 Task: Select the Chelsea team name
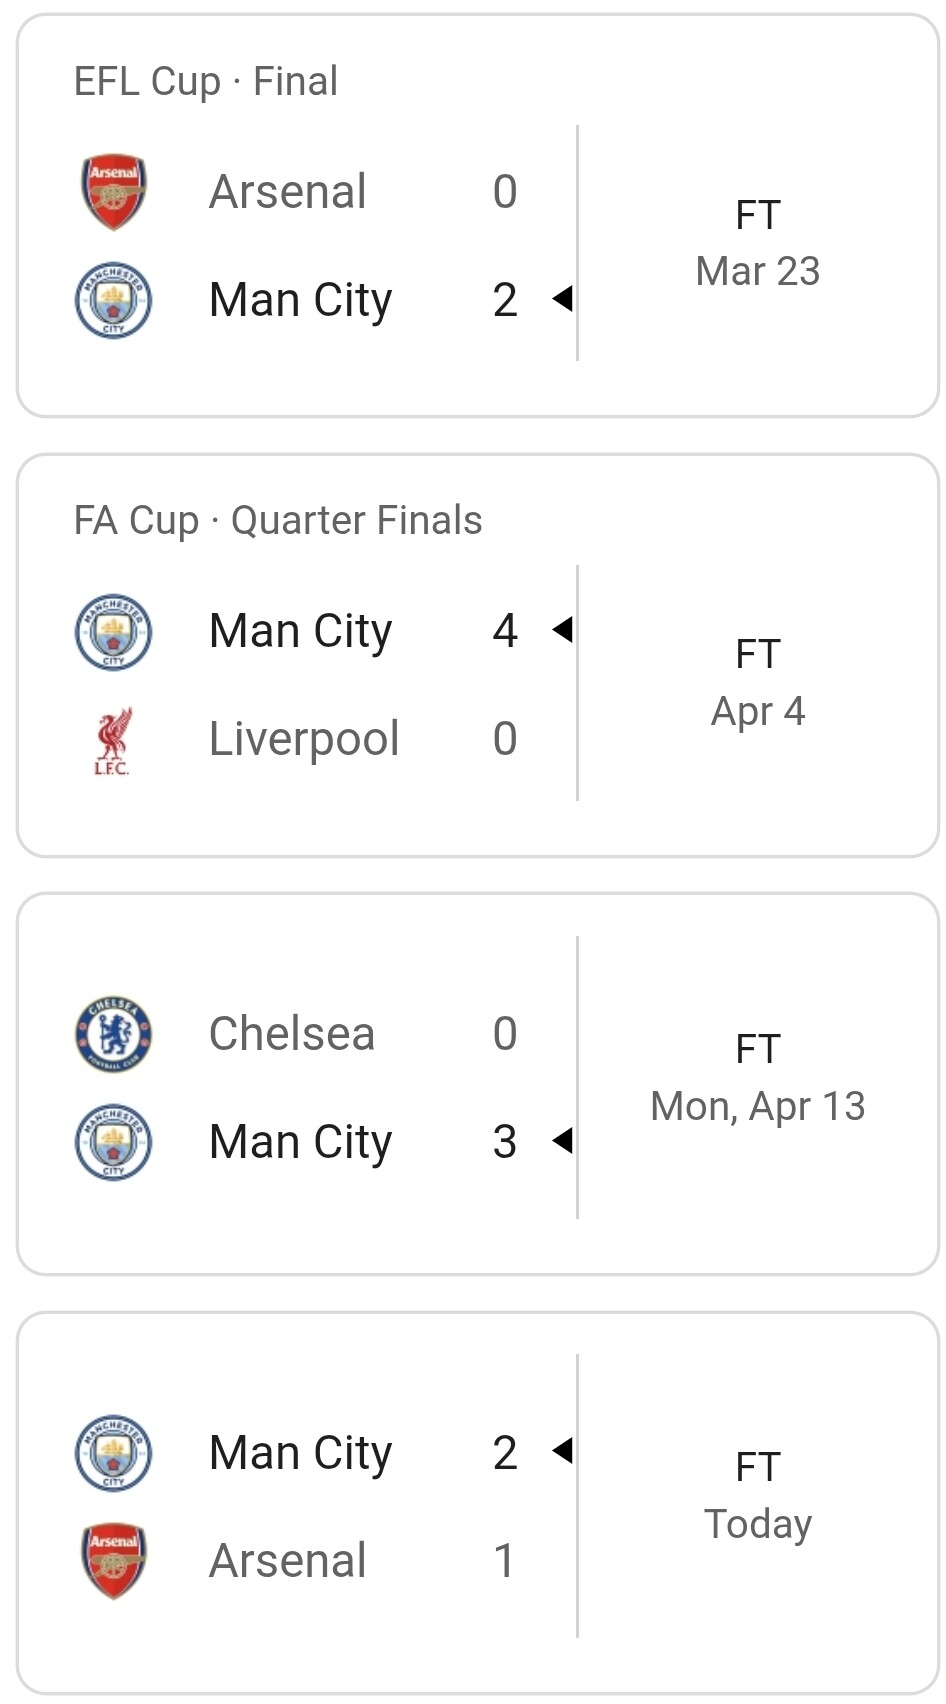click(x=292, y=1034)
